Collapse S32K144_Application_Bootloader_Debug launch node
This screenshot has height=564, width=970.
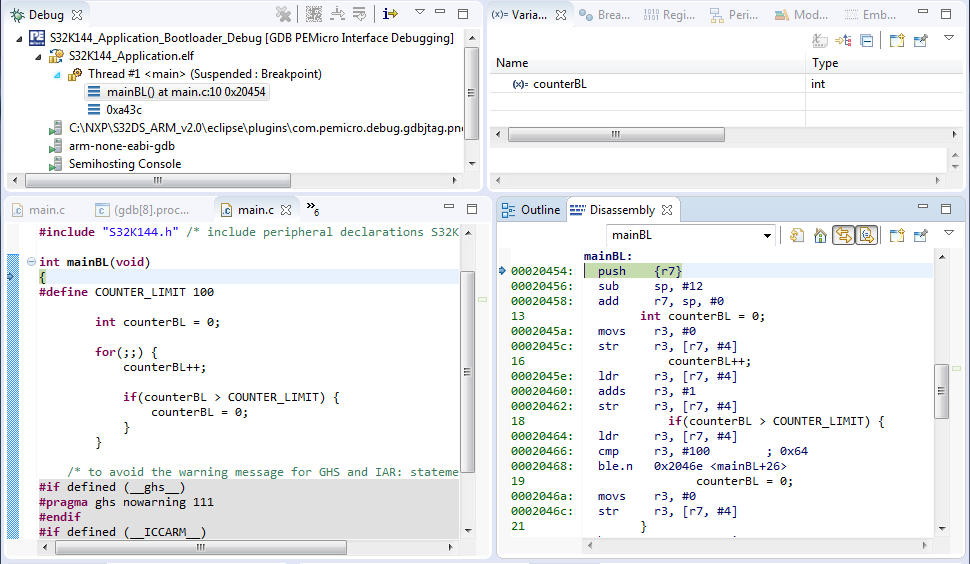click(x=19, y=38)
